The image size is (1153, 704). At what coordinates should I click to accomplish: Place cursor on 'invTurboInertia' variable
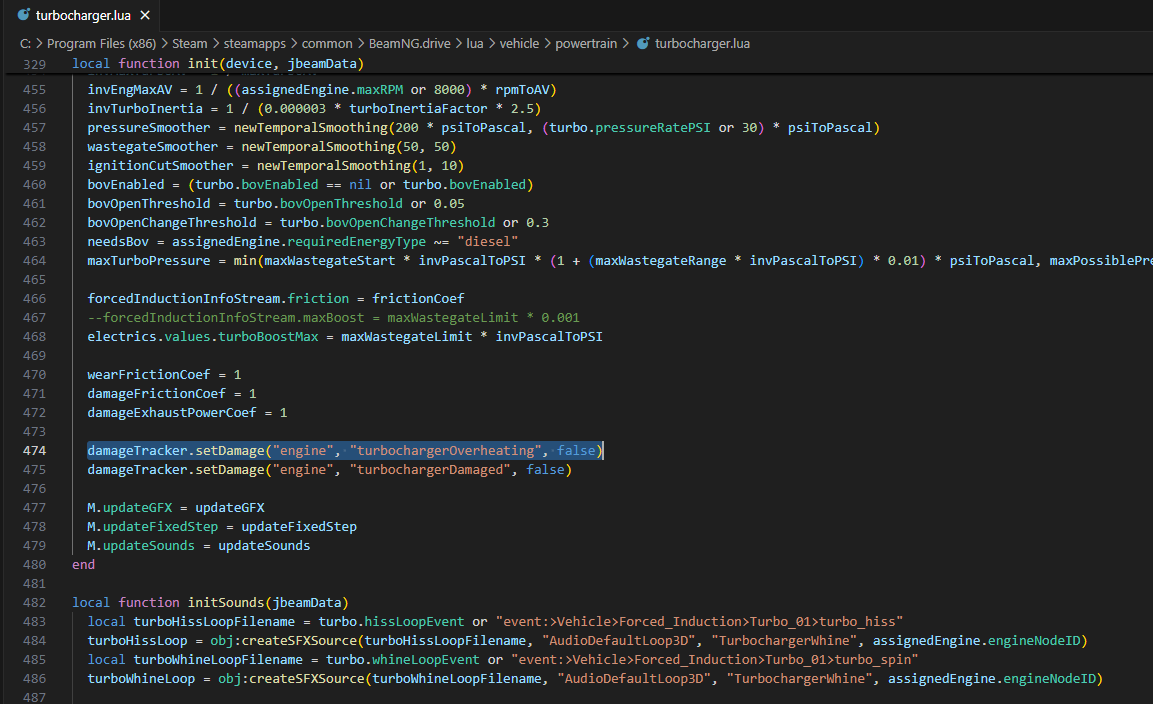(x=145, y=108)
